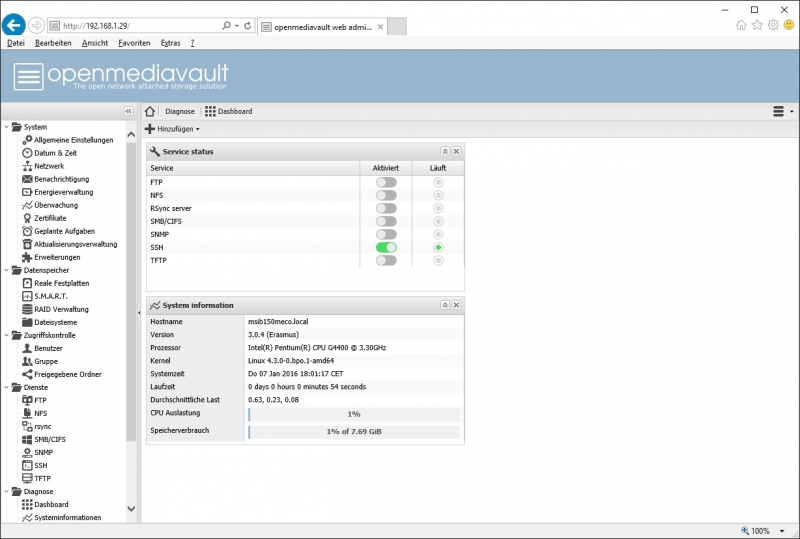Open Benutzer user management

point(42,348)
